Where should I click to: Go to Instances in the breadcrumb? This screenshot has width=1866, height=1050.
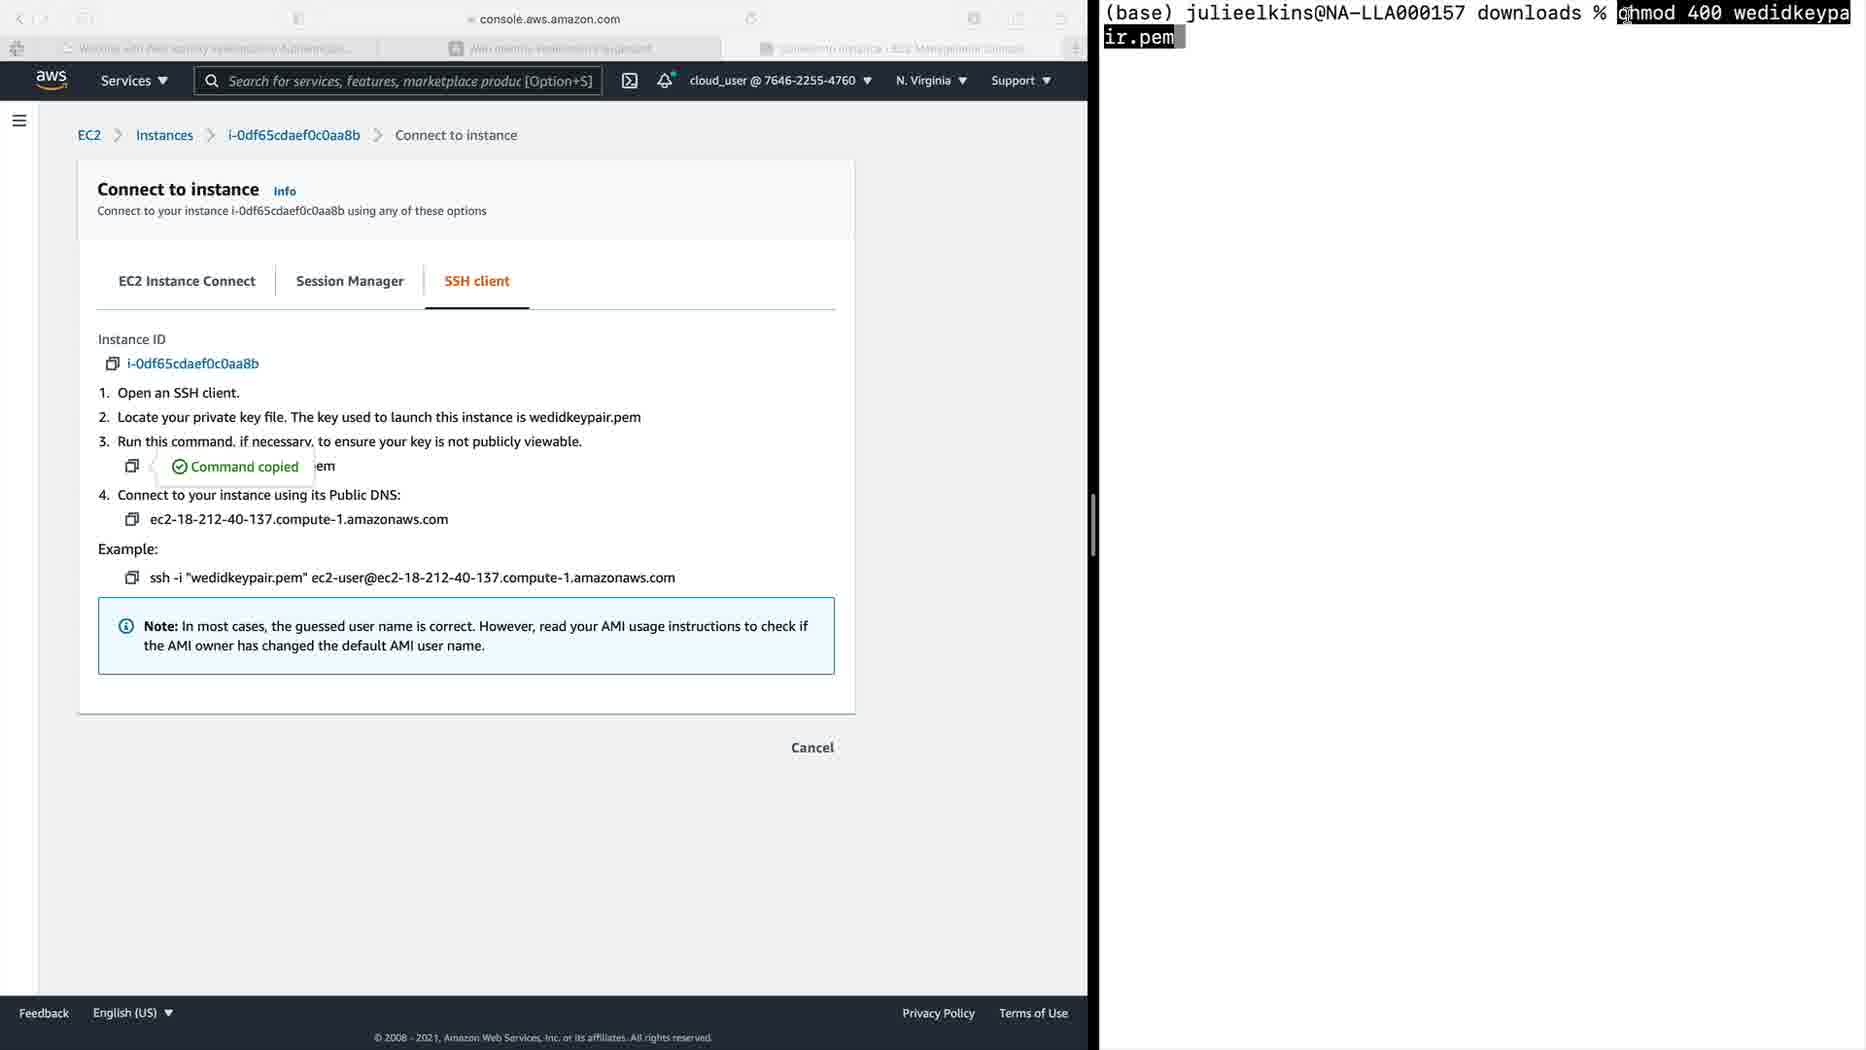coord(164,135)
